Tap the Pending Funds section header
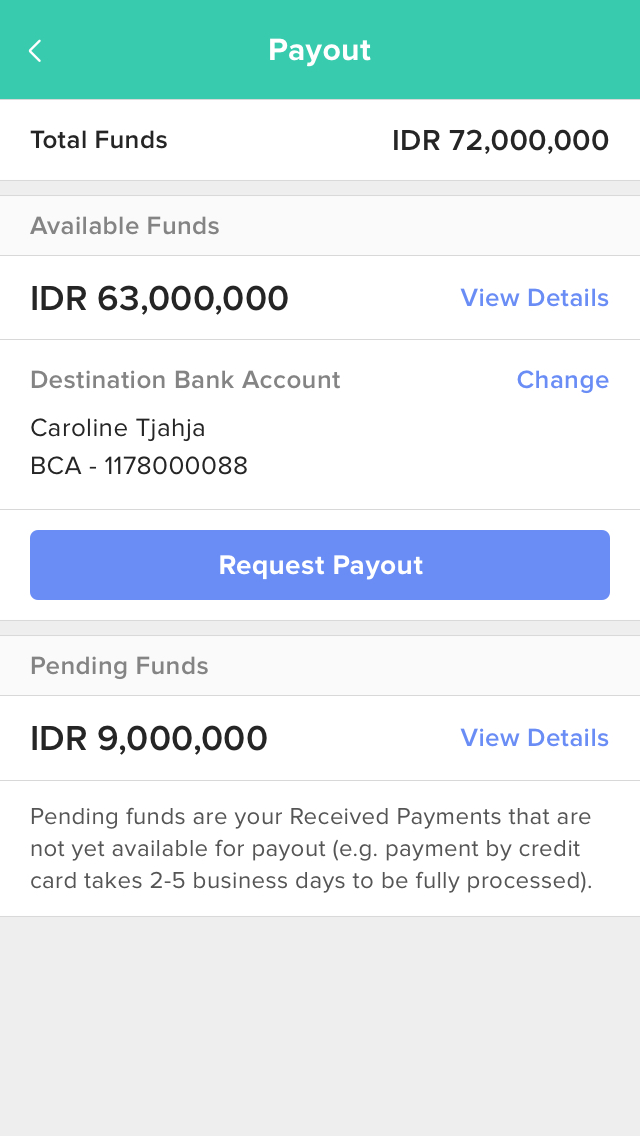This screenshot has width=640, height=1136. pyautogui.click(x=119, y=666)
